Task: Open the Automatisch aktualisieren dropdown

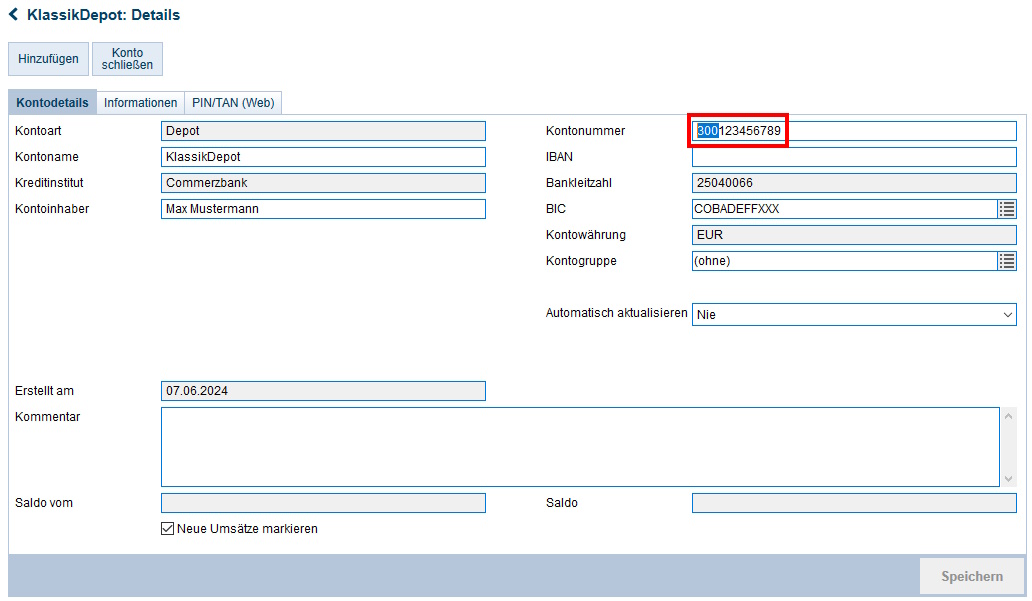Action: (x=1010, y=314)
